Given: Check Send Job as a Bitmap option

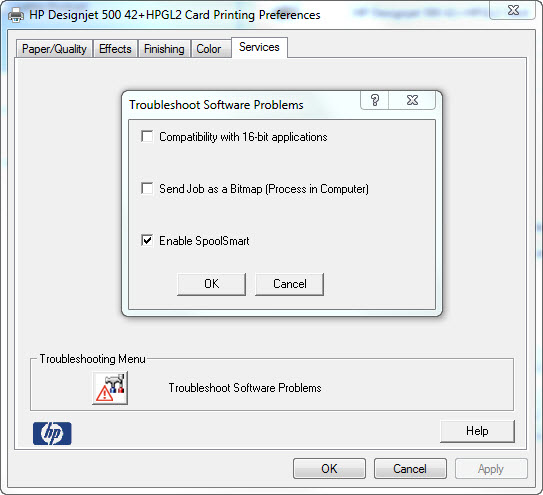Looking at the screenshot, I should pos(147,188).
